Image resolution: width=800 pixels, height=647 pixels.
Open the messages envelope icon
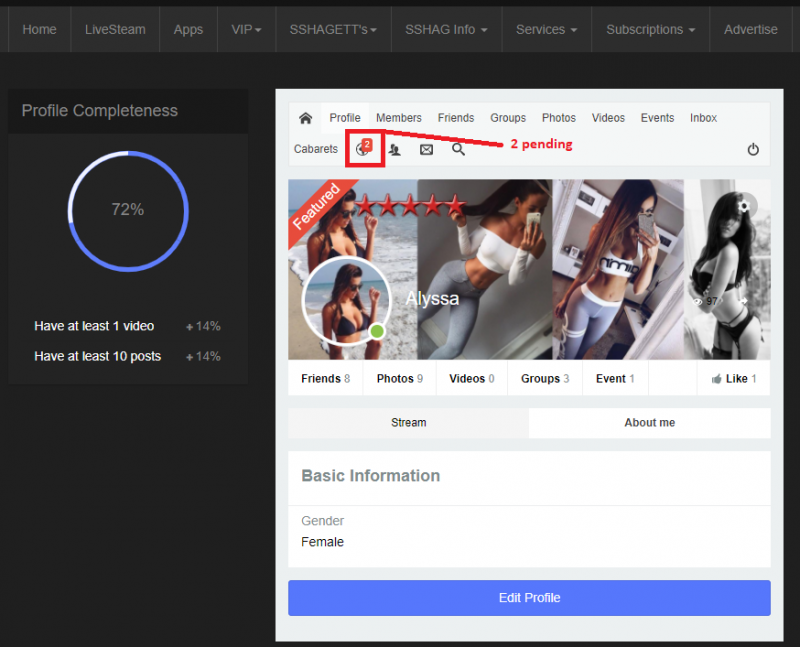pos(426,150)
